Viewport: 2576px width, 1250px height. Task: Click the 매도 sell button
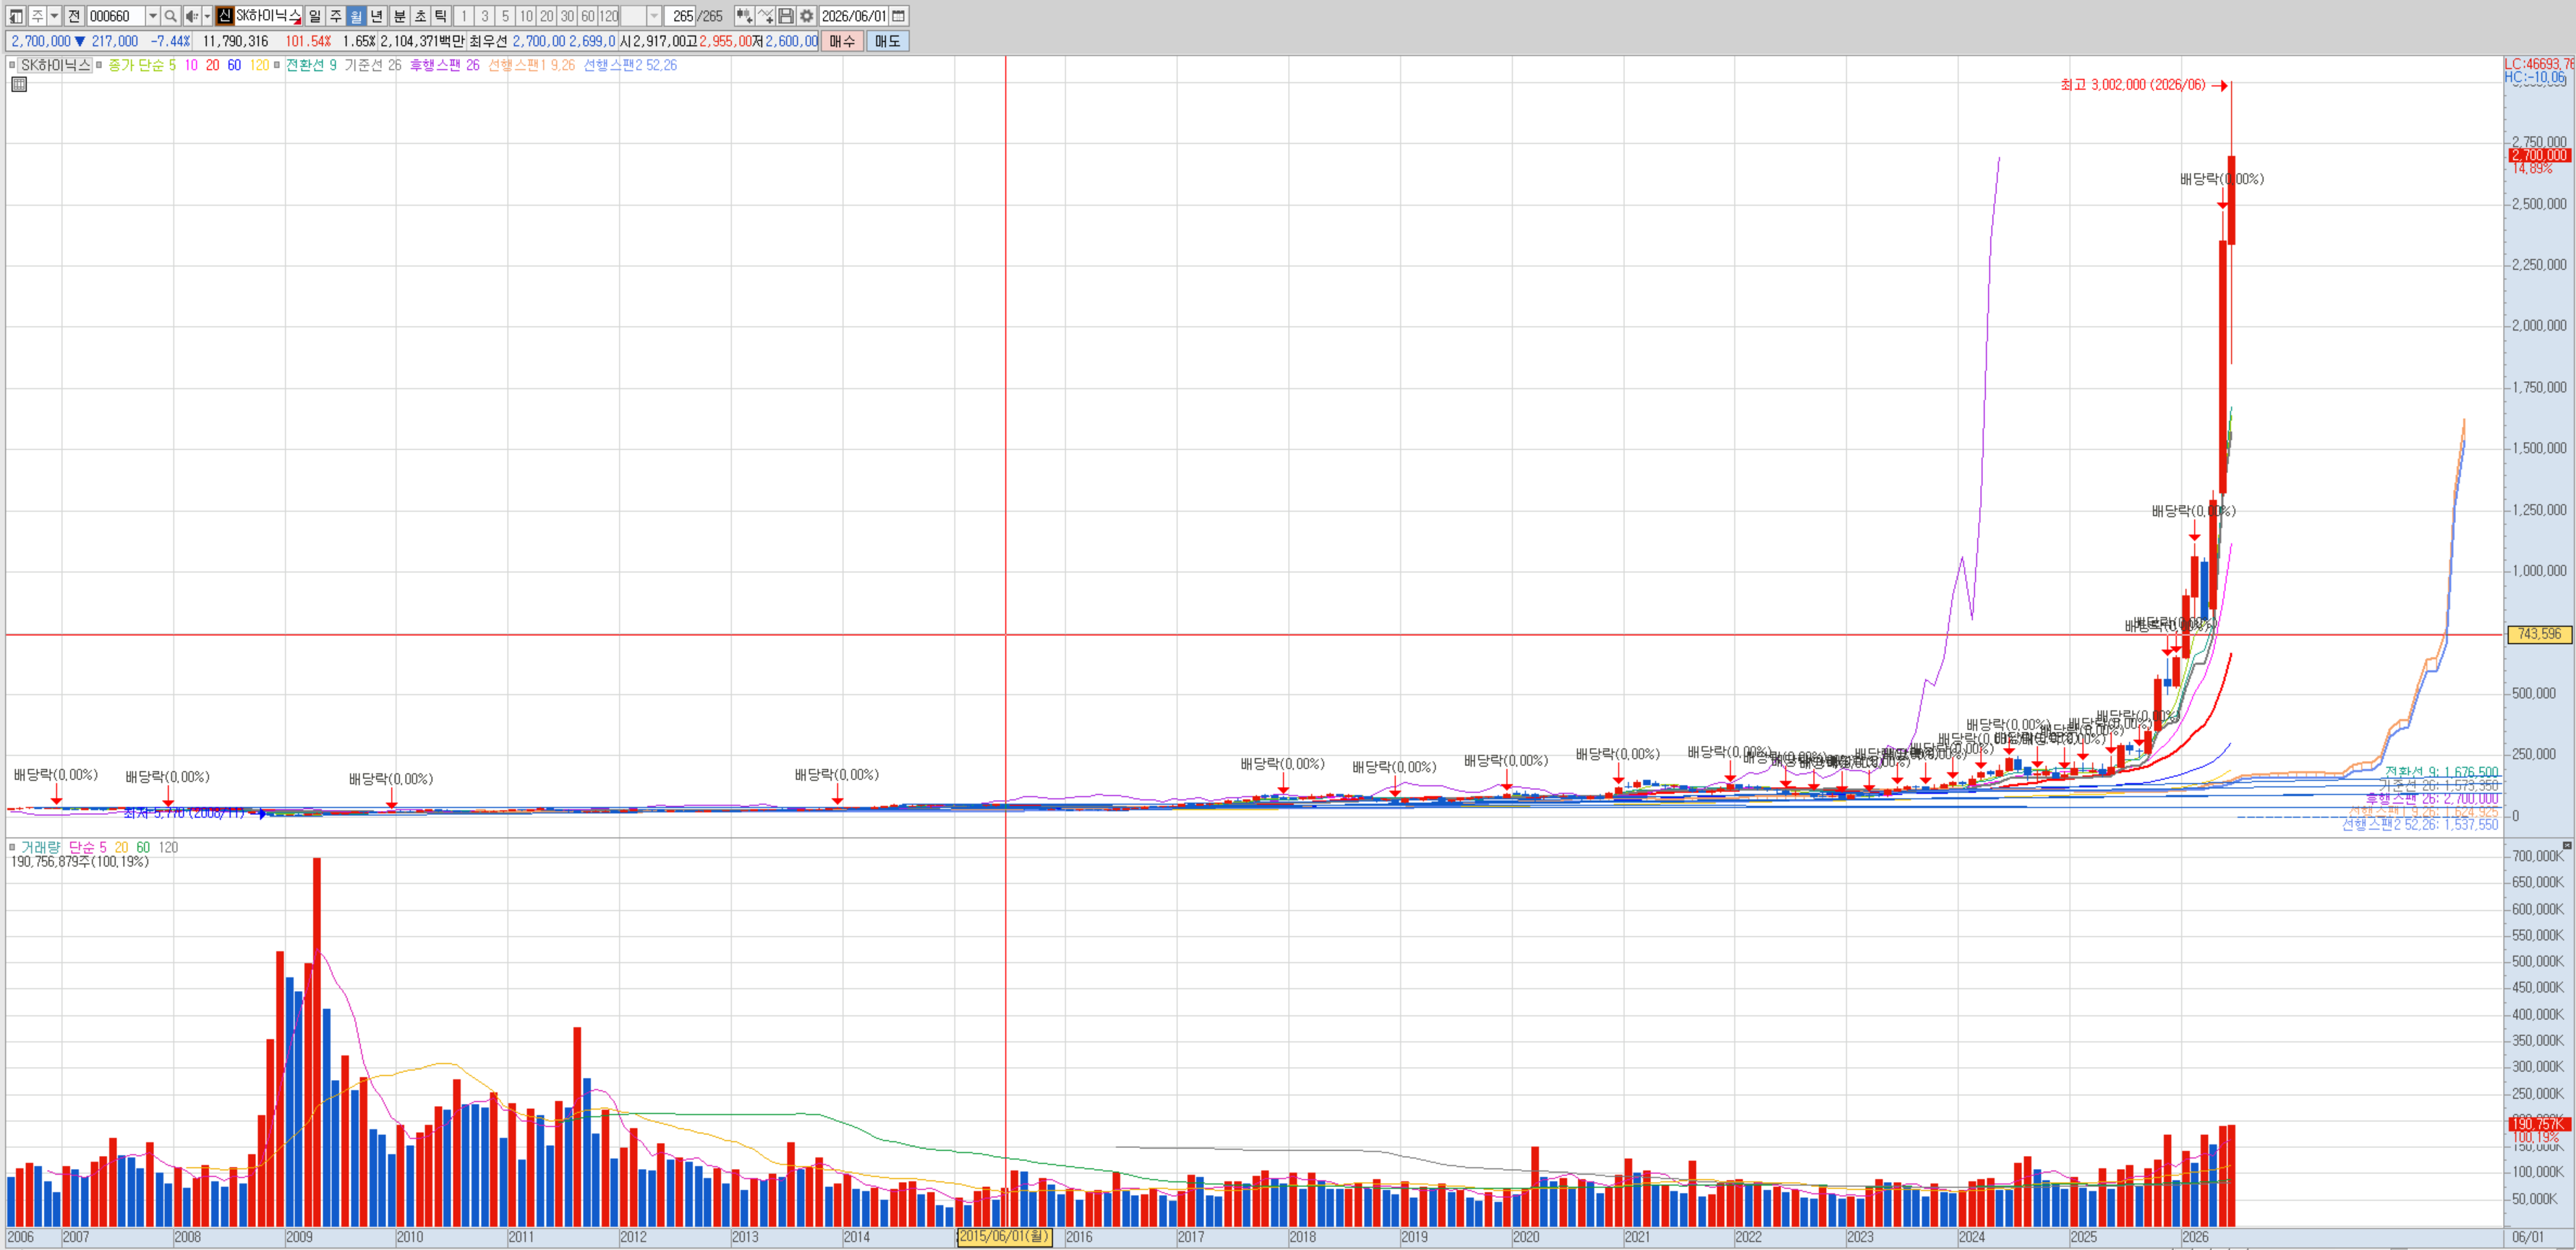click(x=887, y=41)
